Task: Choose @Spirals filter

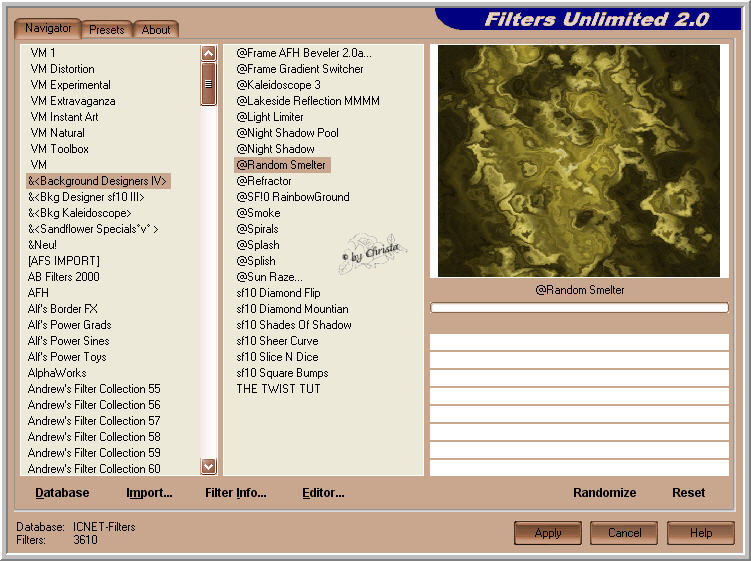Action: (x=257, y=229)
